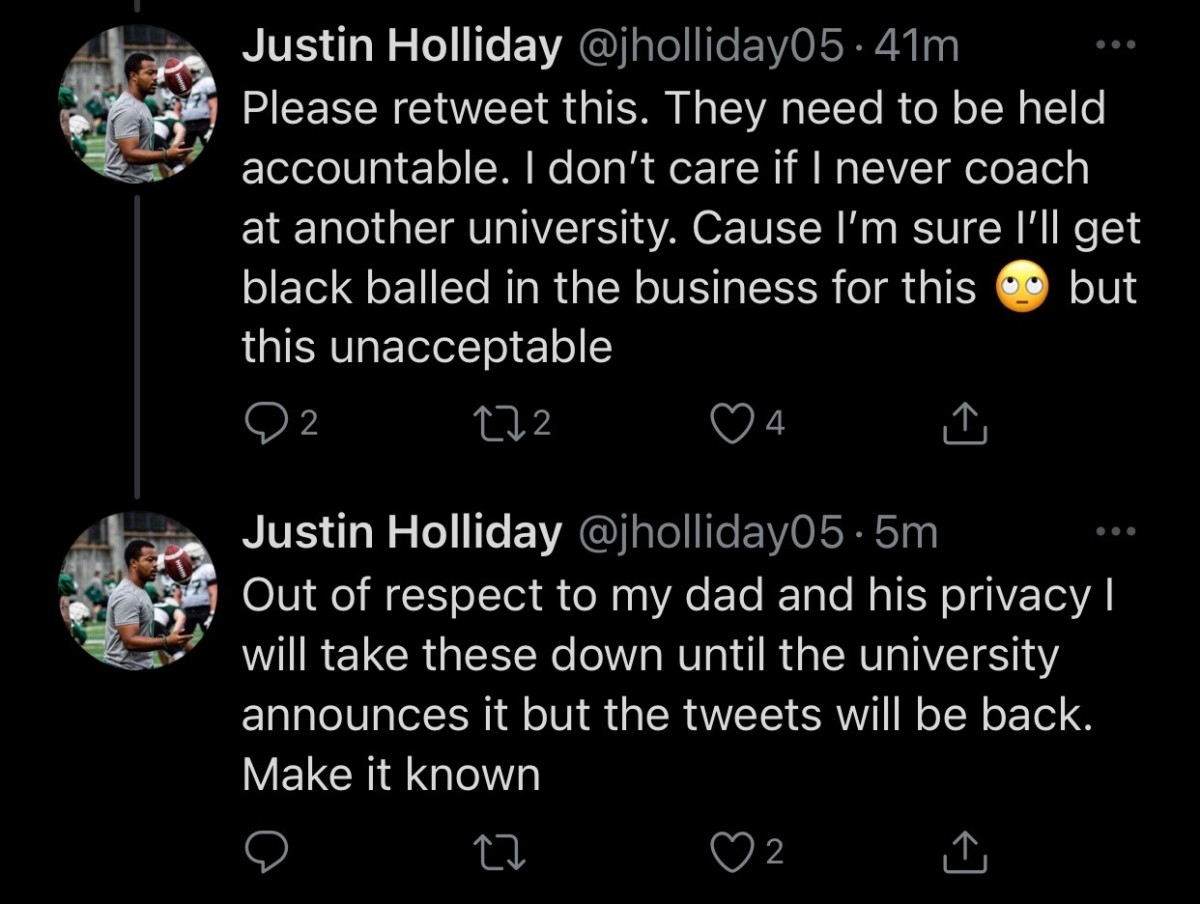Click the 41m timestamp

point(916,48)
